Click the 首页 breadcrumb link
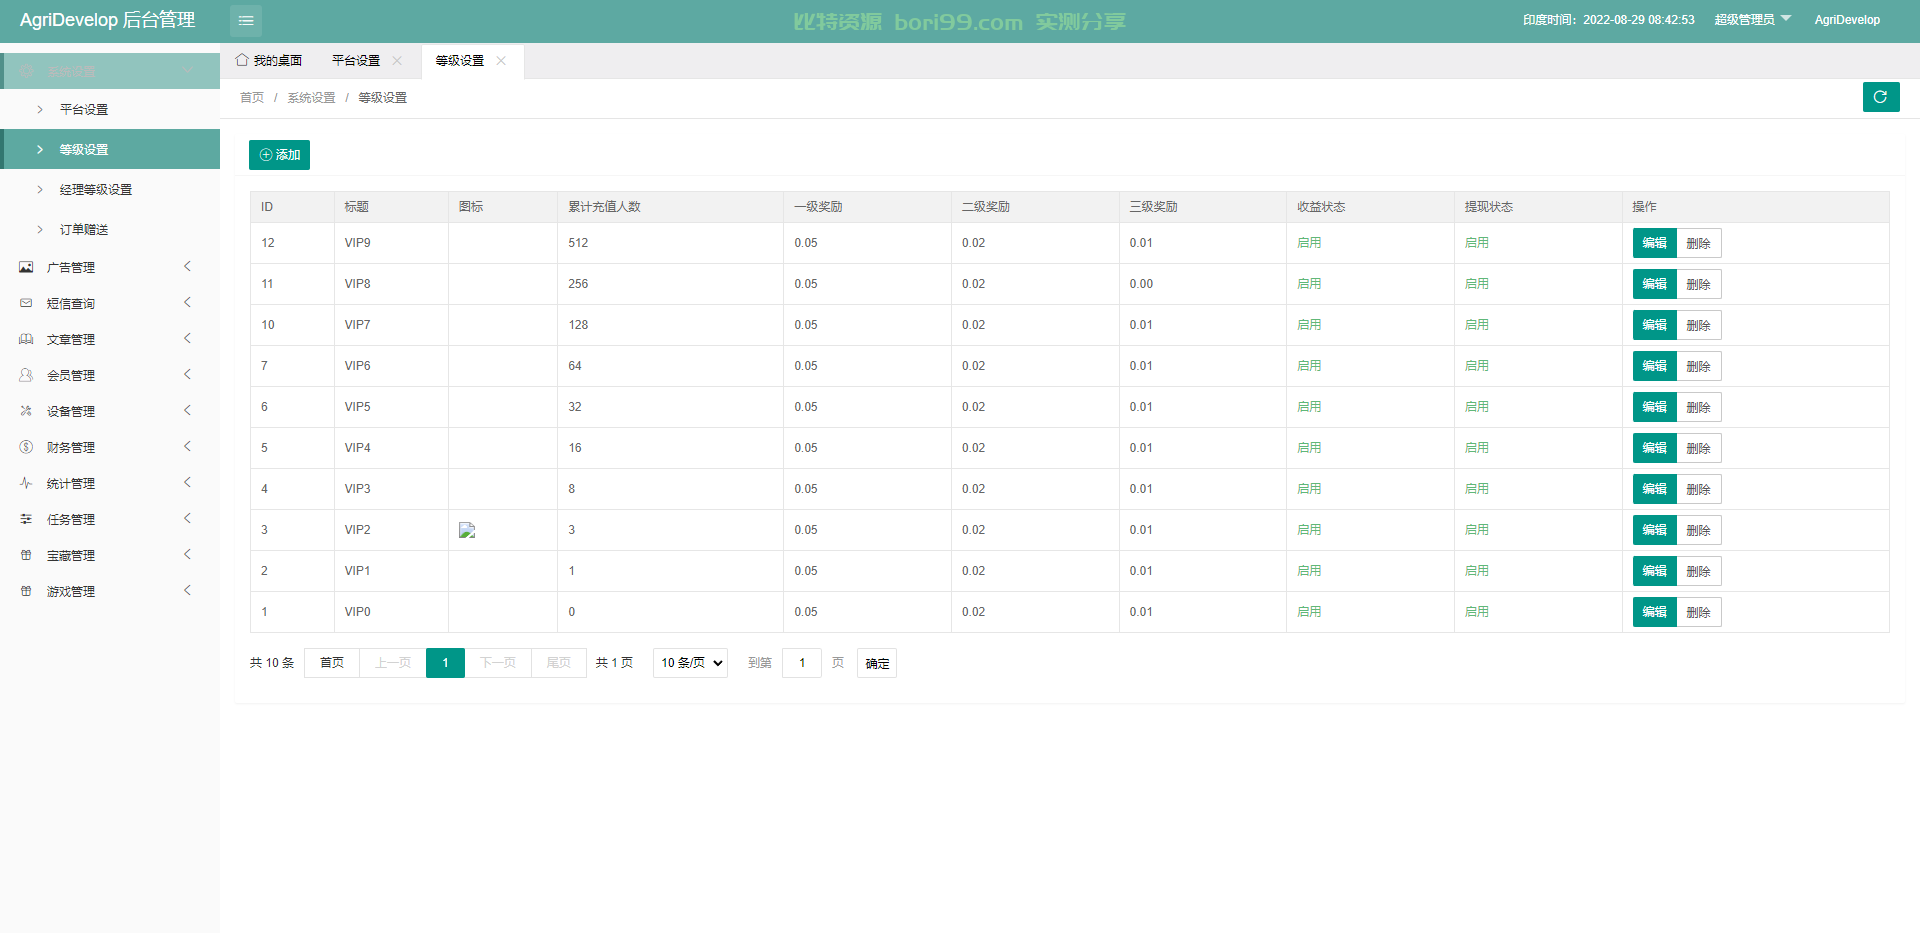The height and width of the screenshot is (933, 1920). pos(252,98)
